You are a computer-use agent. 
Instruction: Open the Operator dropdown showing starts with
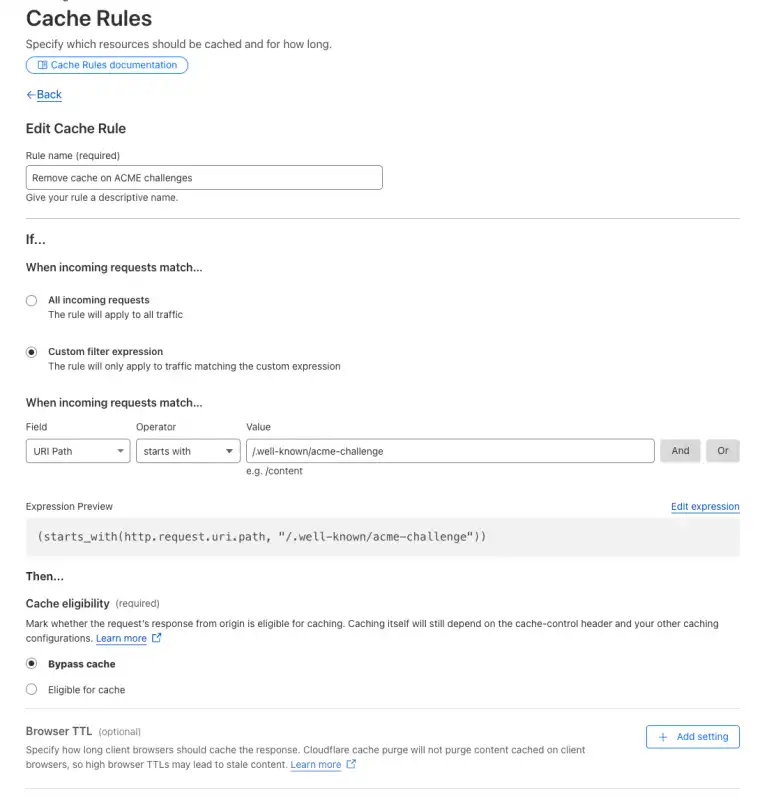[188, 451]
